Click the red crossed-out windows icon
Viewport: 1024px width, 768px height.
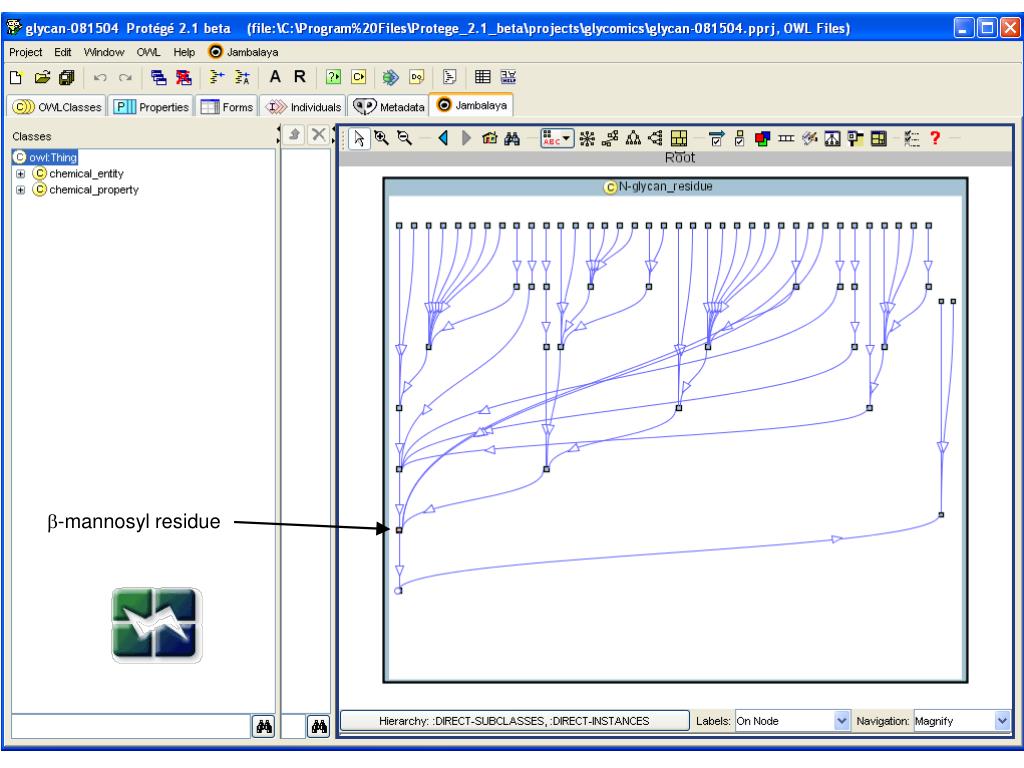pos(184,77)
